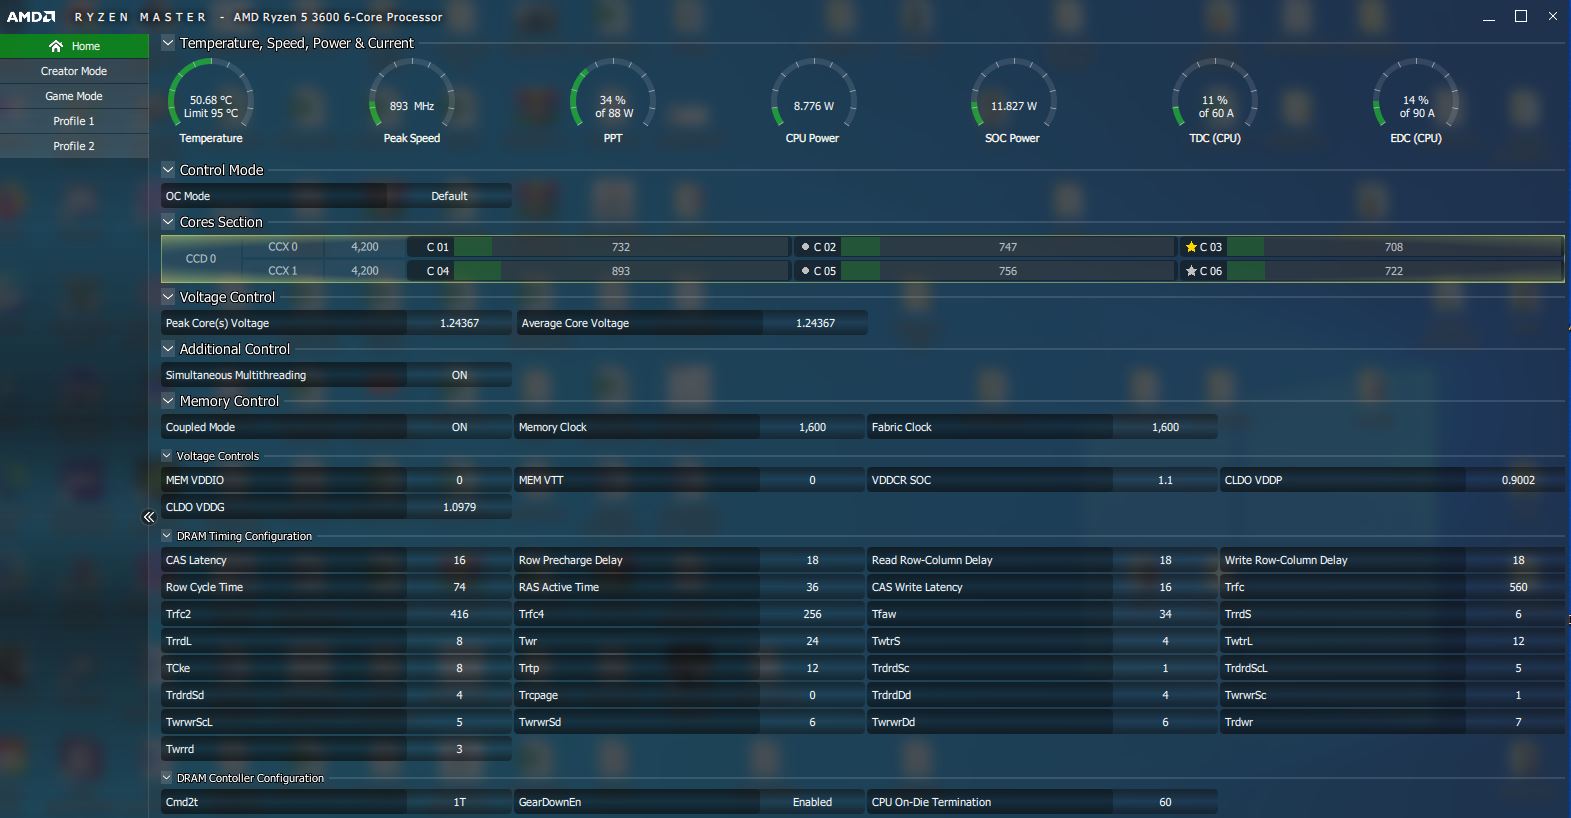This screenshot has height=818, width=1571.
Task: Click the VDDCR SOC value 1.1
Action: (x=1165, y=480)
